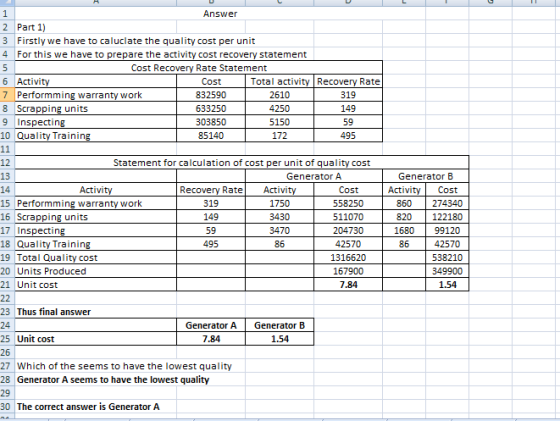Click 'The correct answer is Generator A'
The width and height of the screenshot is (560, 421).
(x=88, y=407)
